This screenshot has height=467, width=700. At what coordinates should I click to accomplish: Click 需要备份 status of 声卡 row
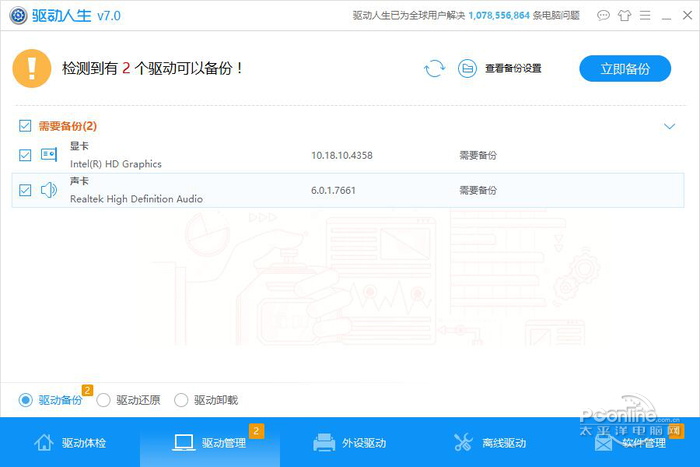(x=478, y=191)
